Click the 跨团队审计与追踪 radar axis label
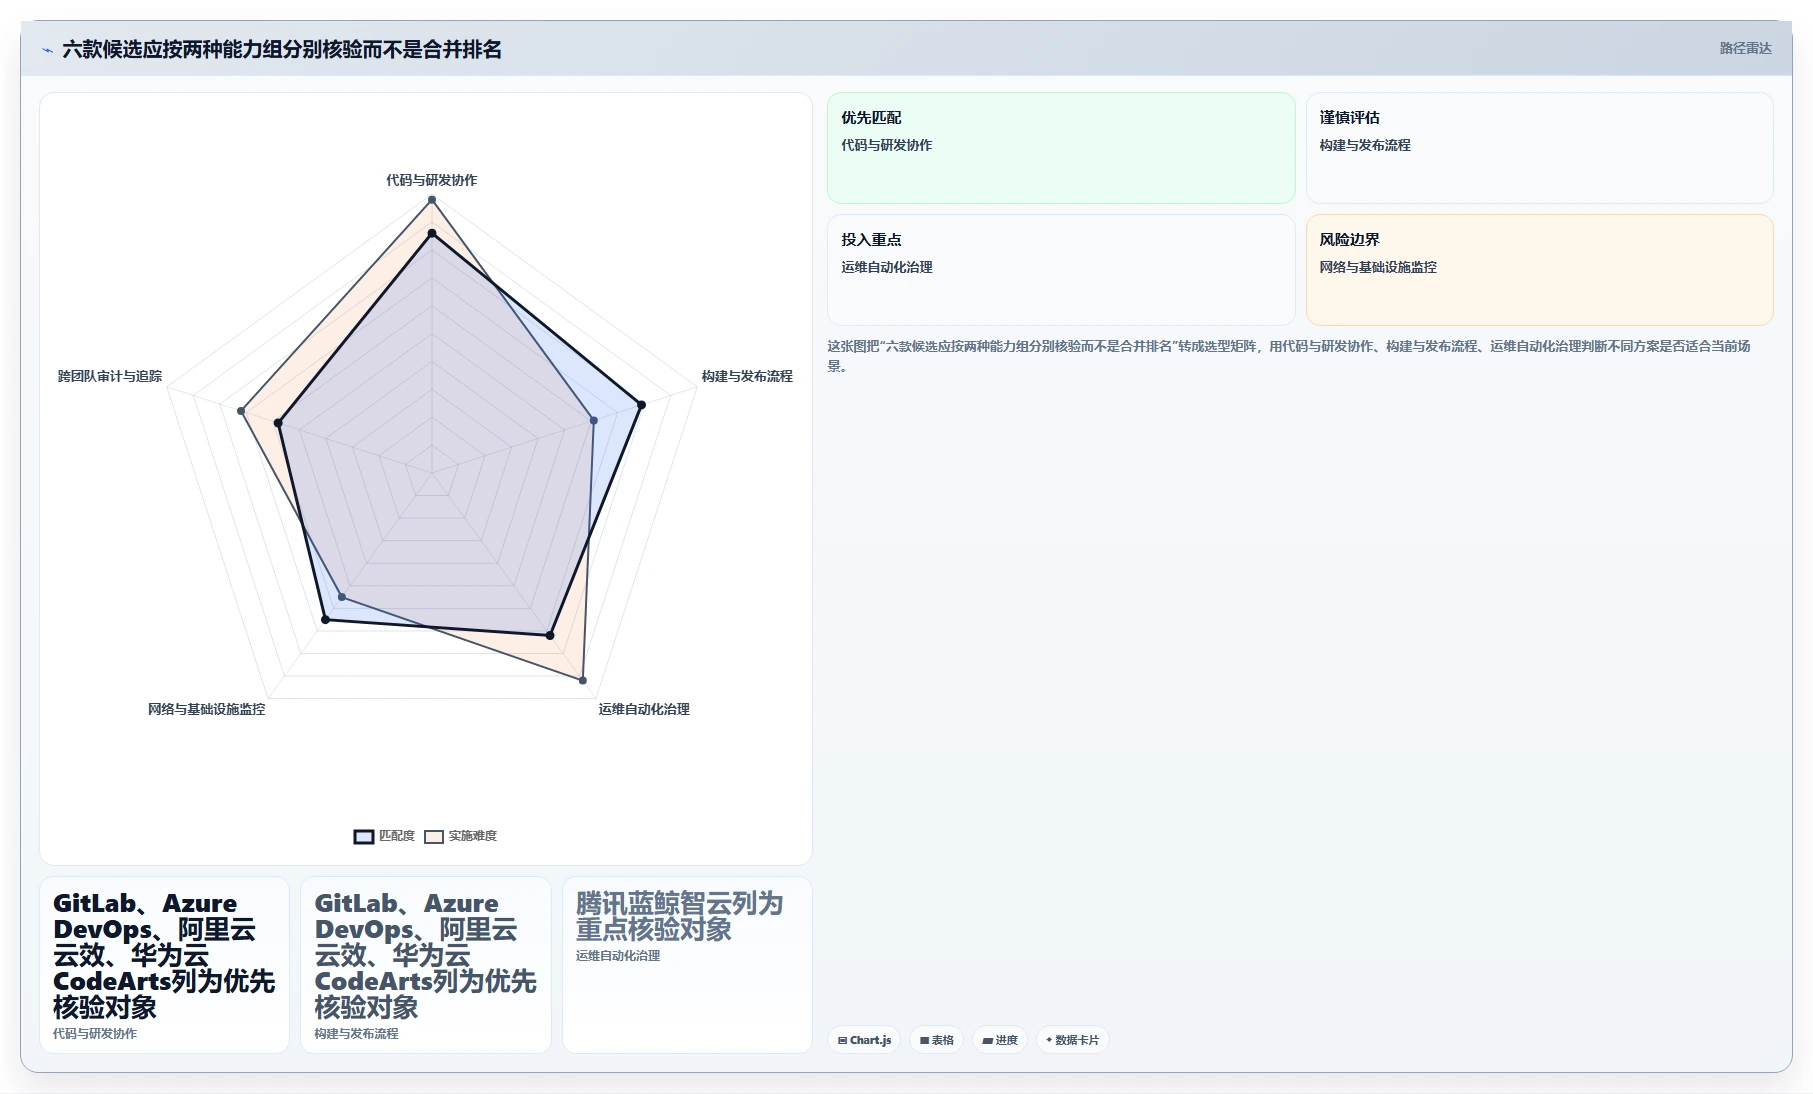The height and width of the screenshot is (1094, 1813). [x=110, y=376]
